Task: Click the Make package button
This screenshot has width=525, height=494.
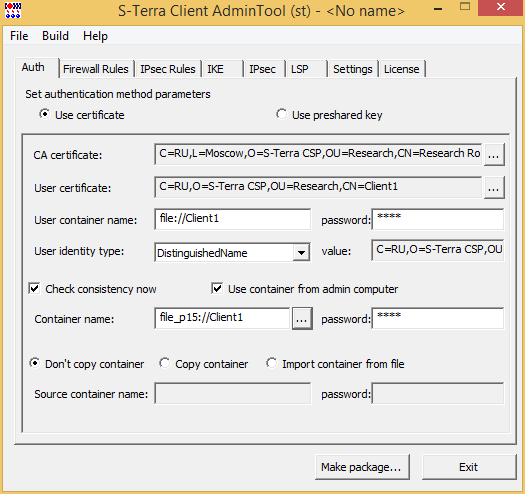Action: pyautogui.click(x=362, y=467)
